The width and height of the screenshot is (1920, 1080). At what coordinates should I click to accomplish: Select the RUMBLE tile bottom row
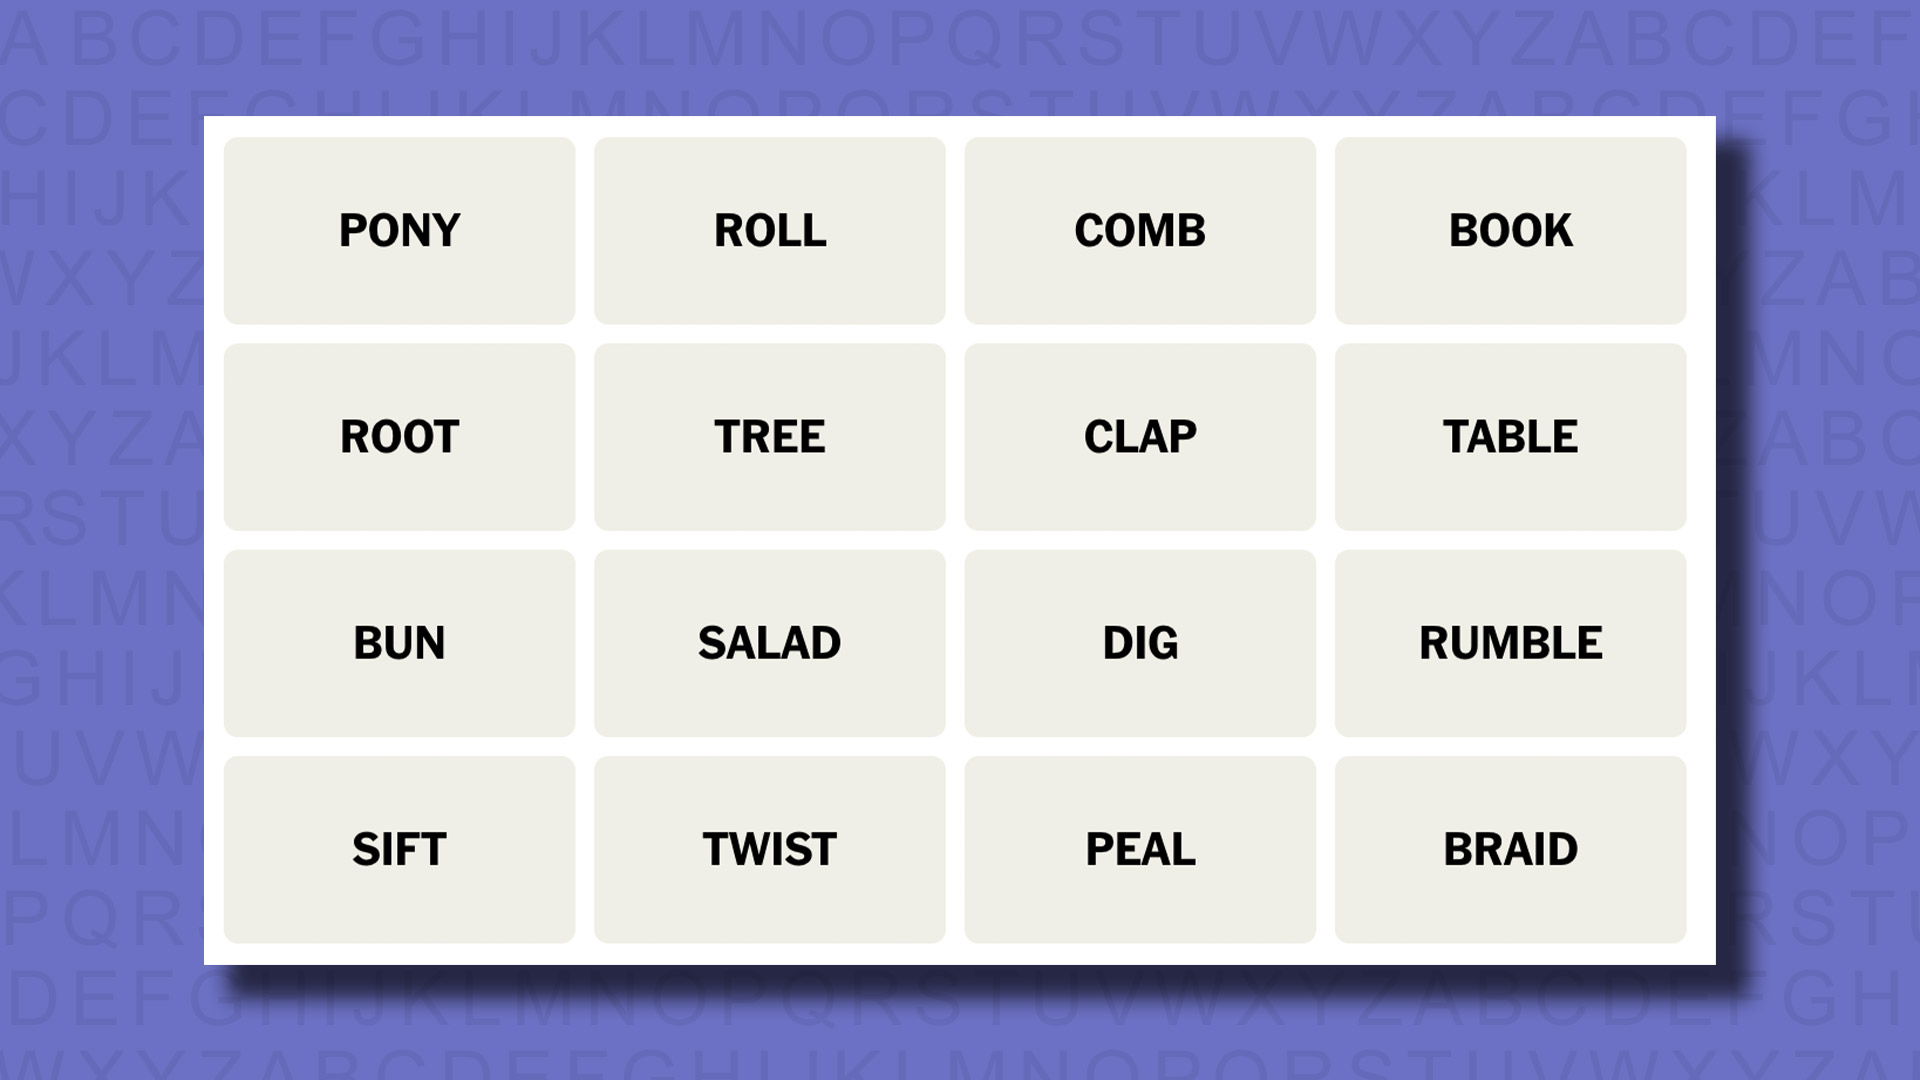point(1509,642)
